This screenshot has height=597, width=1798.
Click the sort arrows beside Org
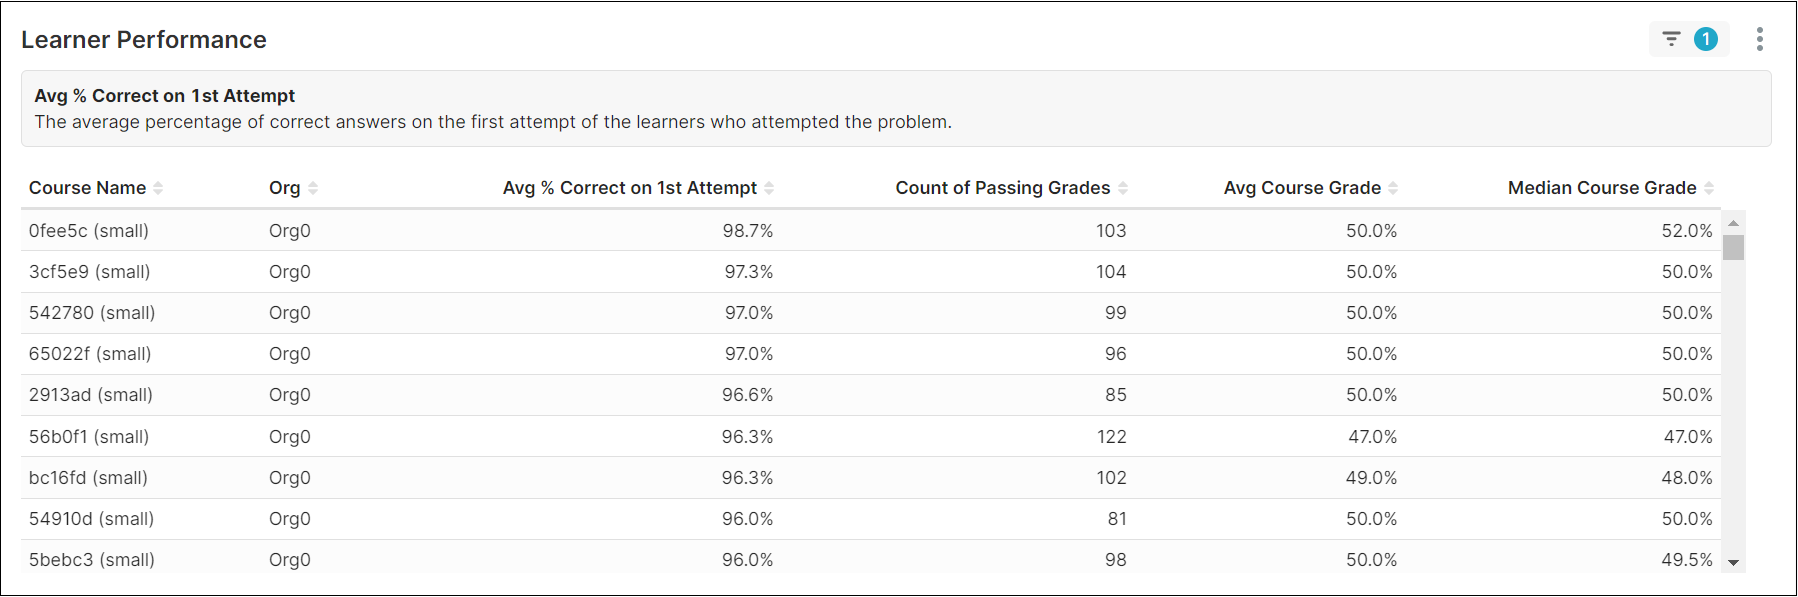pos(315,187)
